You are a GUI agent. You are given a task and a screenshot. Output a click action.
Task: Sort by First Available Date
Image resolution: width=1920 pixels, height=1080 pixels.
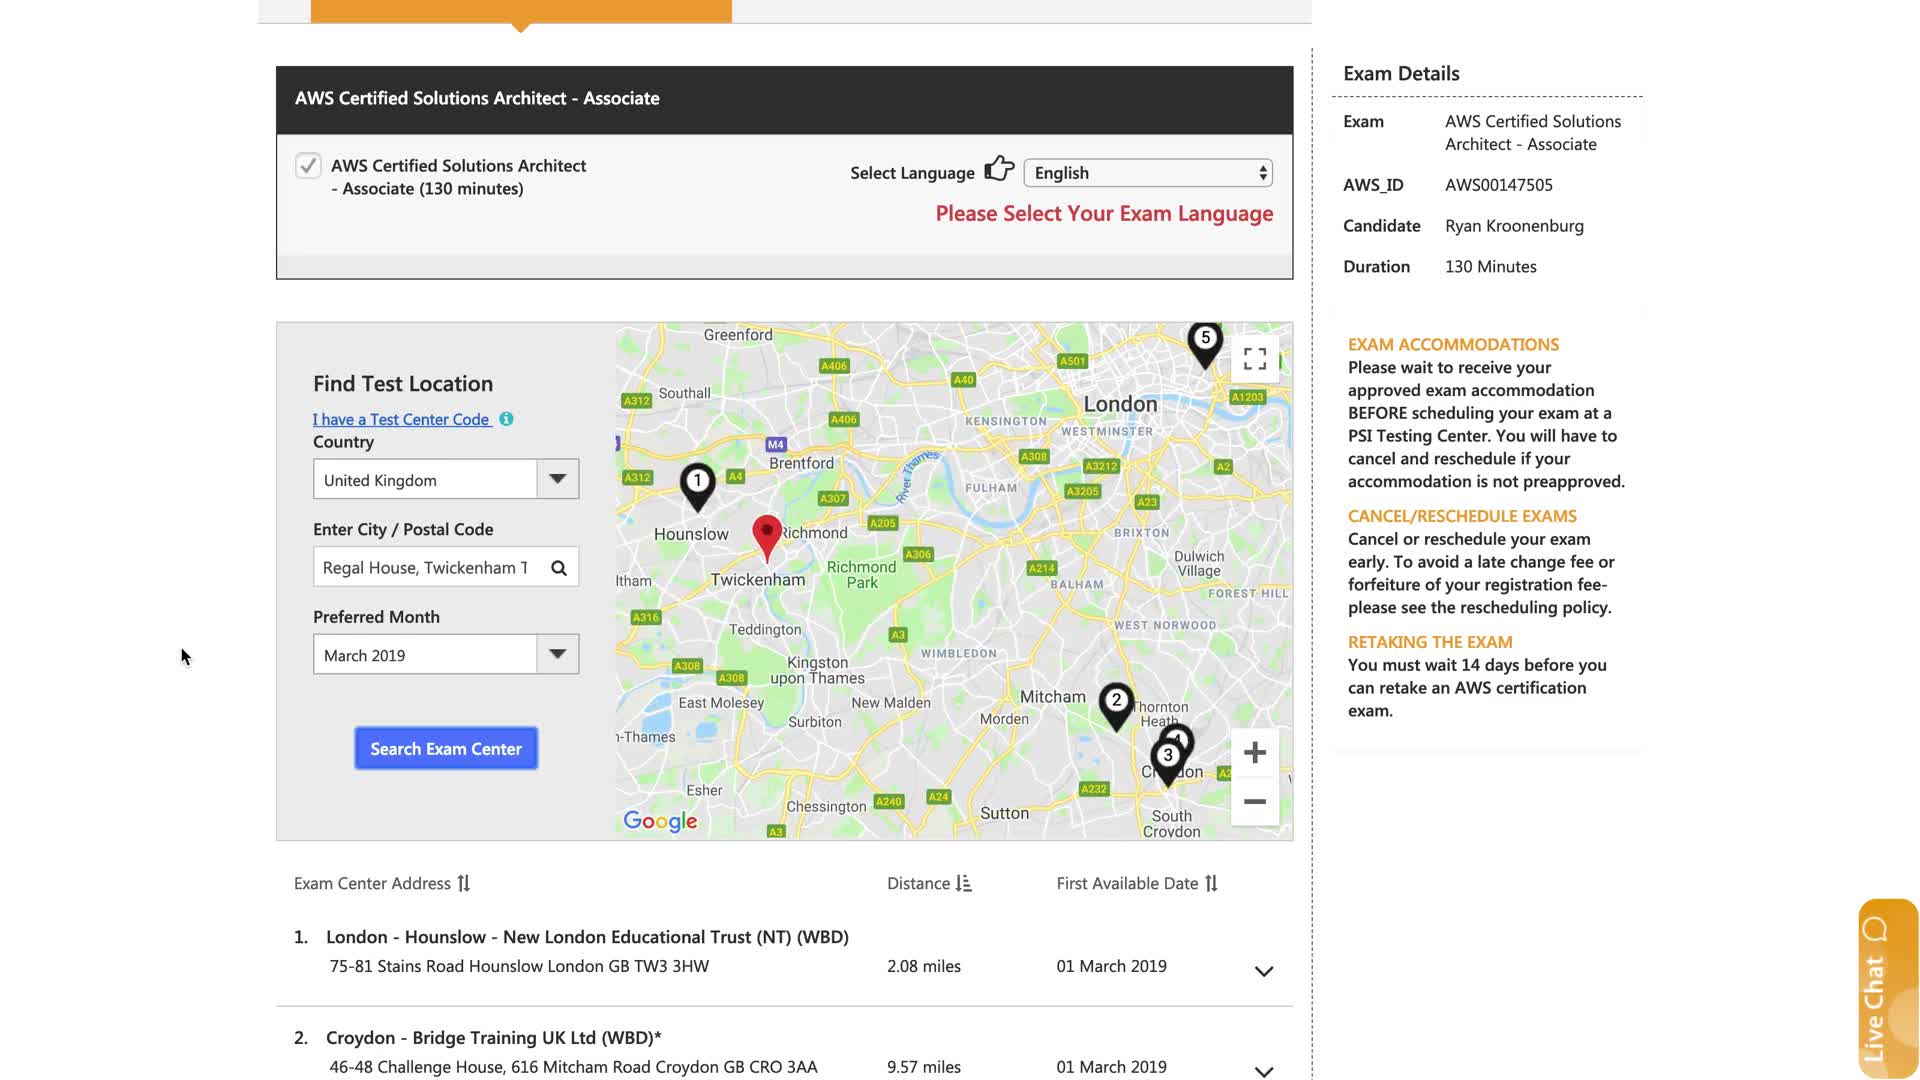pyautogui.click(x=1211, y=884)
